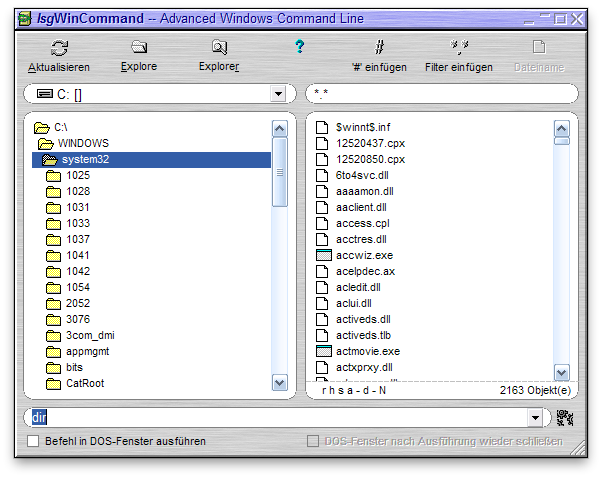Image resolution: width=602 pixels, height=478 pixels.
Task: Click actmovie.exe application icon
Action: pos(323,351)
